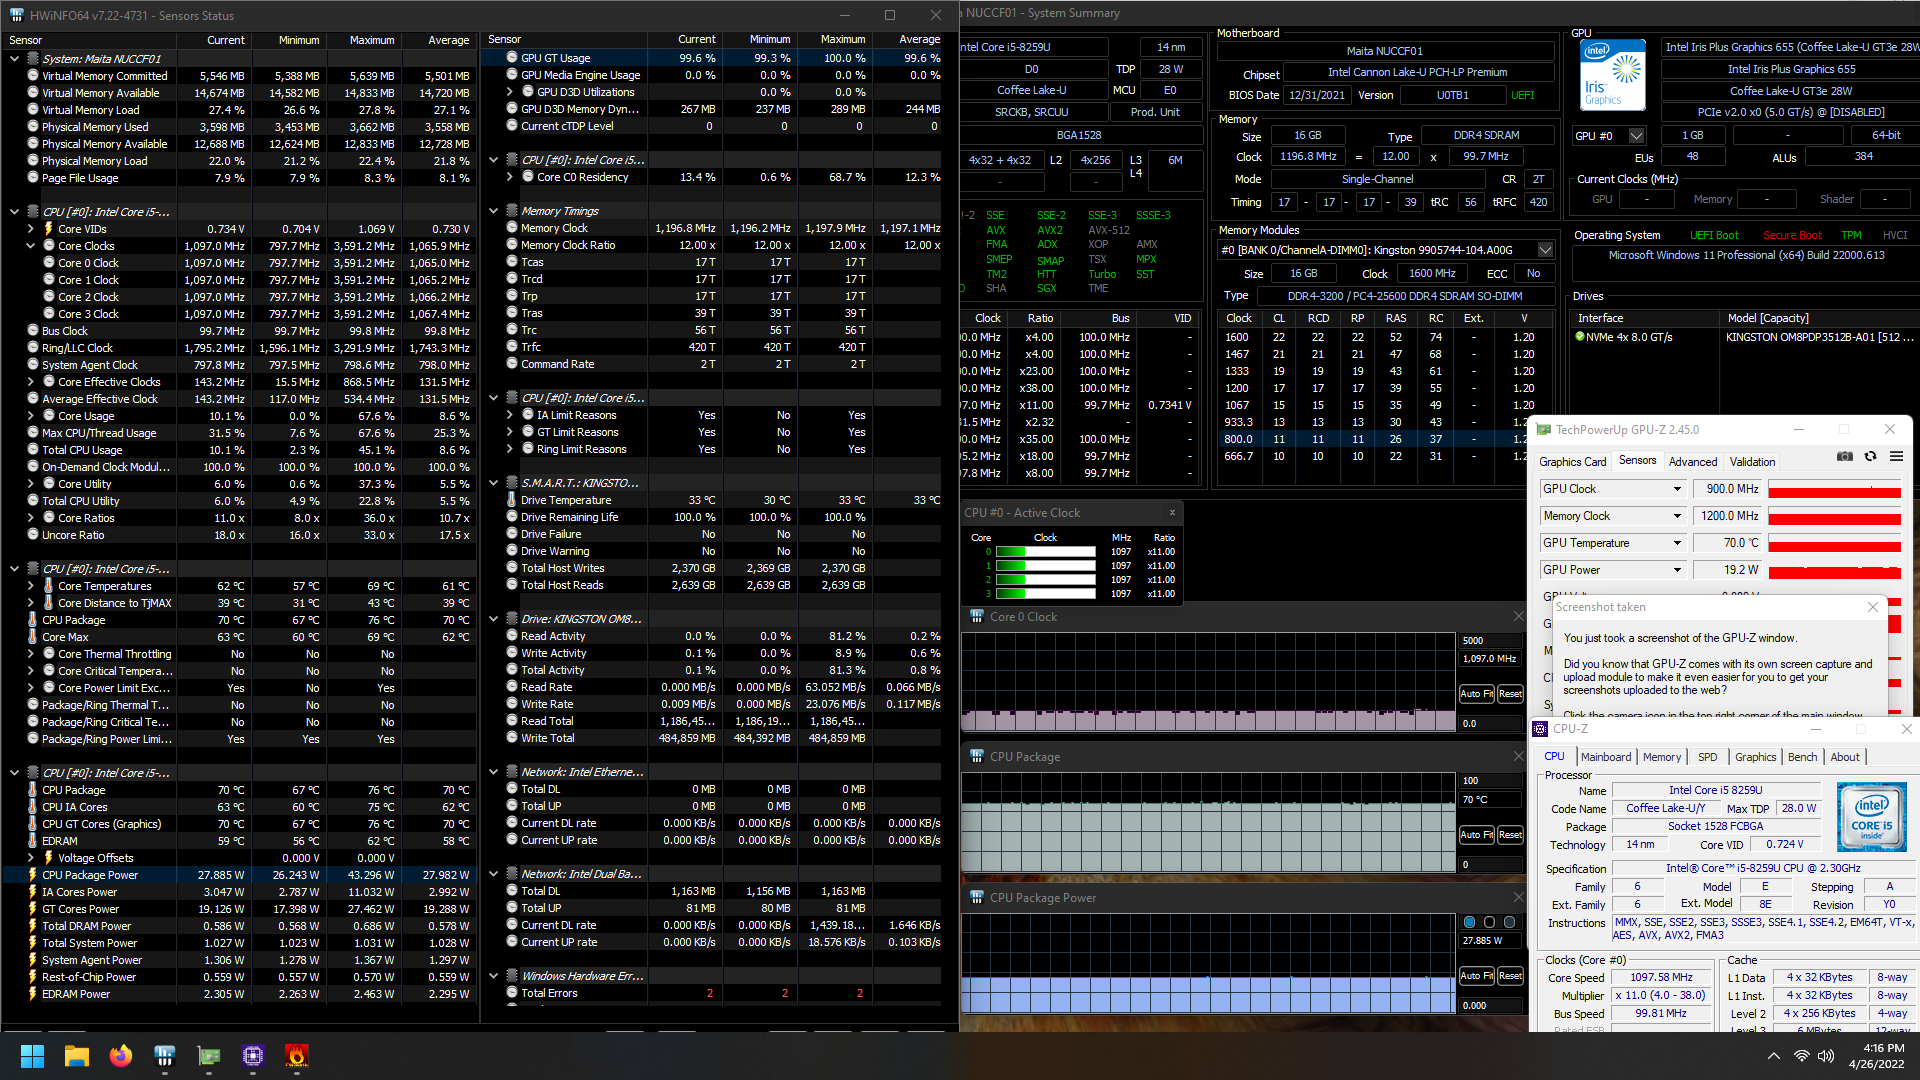Open Windows Start menu
Viewport: 1920px width, 1080px height.
click(32, 1056)
